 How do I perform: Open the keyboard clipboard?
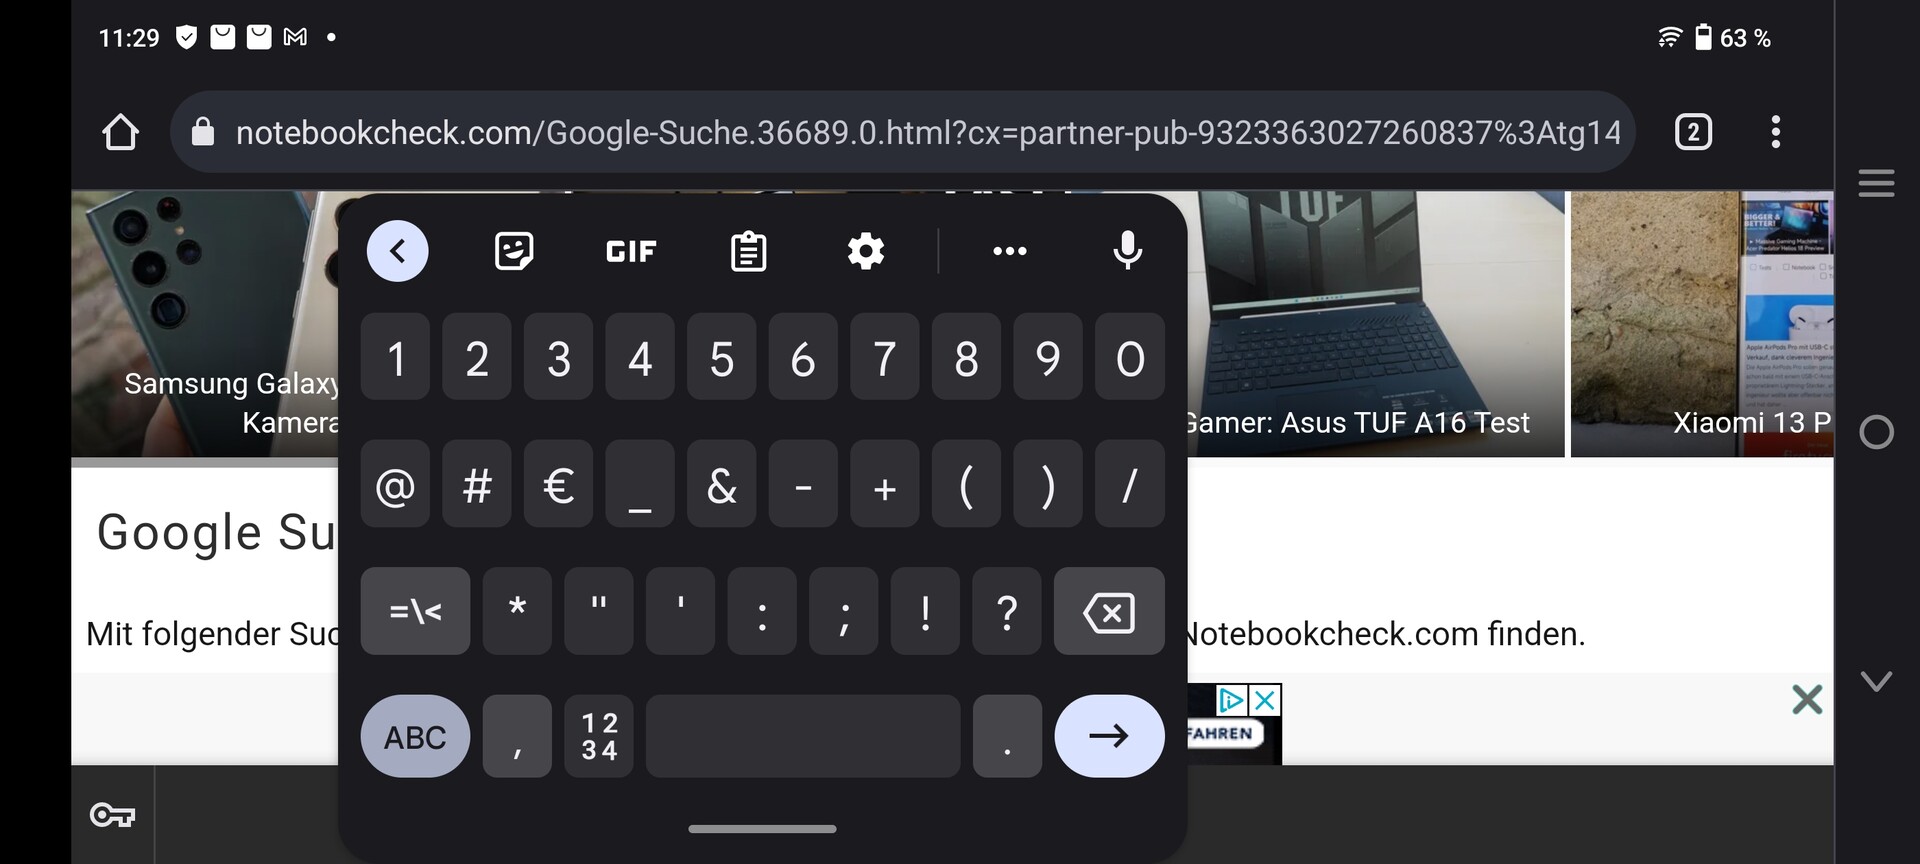748,251
